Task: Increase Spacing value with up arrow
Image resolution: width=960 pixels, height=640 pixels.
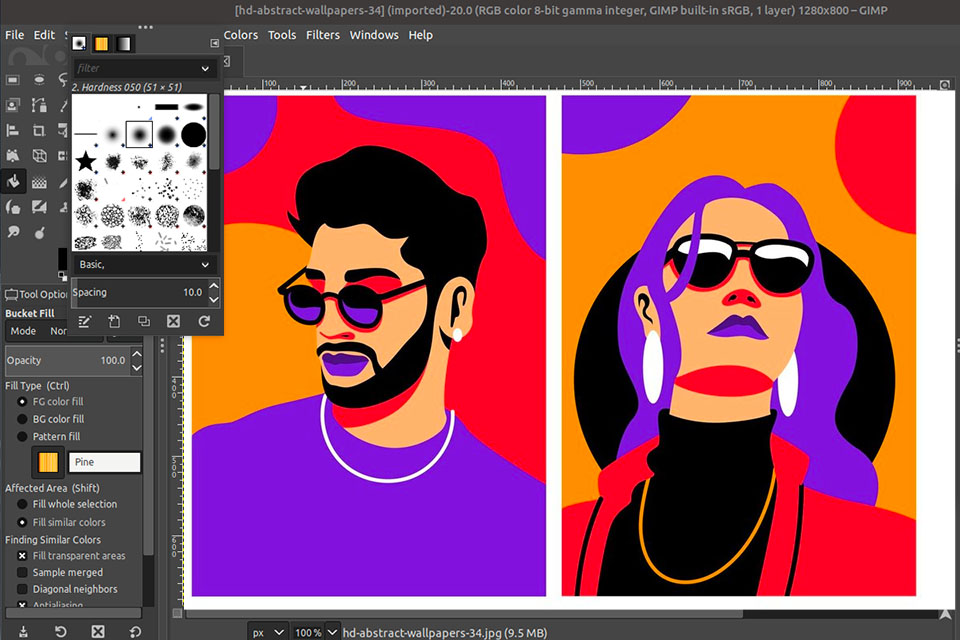Action: coord(214,286)
